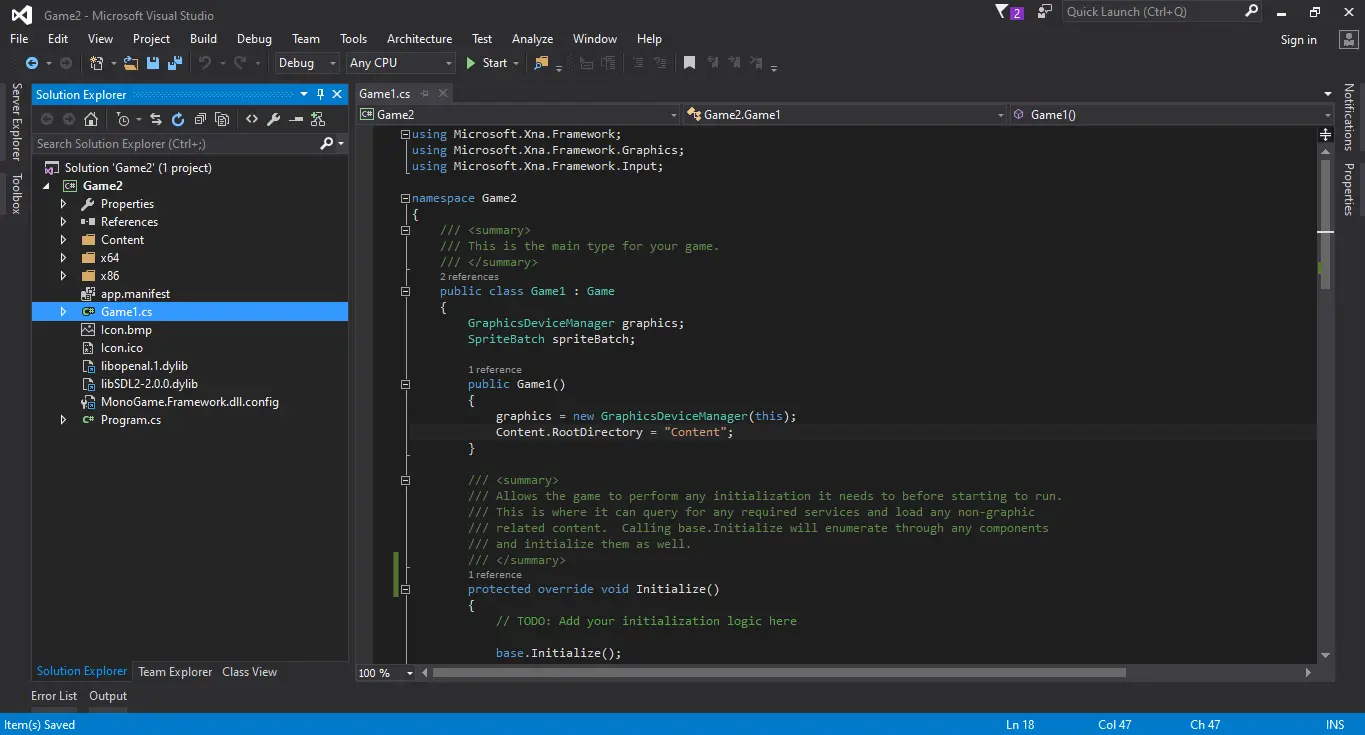Click the Pending Changes Filter clock icon
The width and height of the screenshot is (1365, 735).
(123, 119)
